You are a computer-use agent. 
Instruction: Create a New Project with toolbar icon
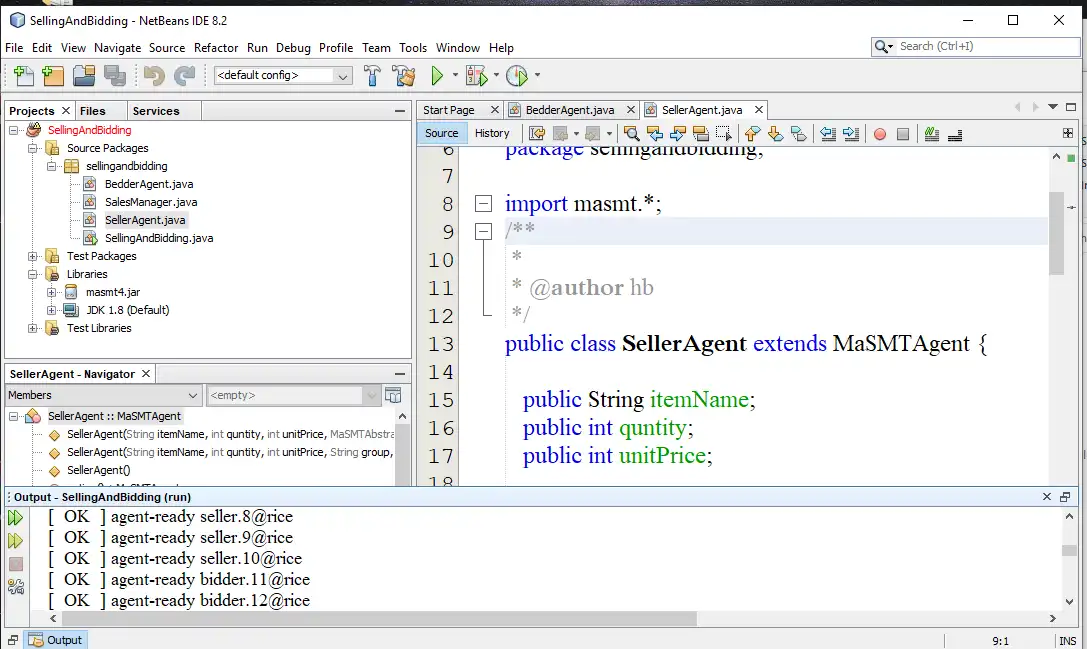pyautogui.click(x=53, y=76)
